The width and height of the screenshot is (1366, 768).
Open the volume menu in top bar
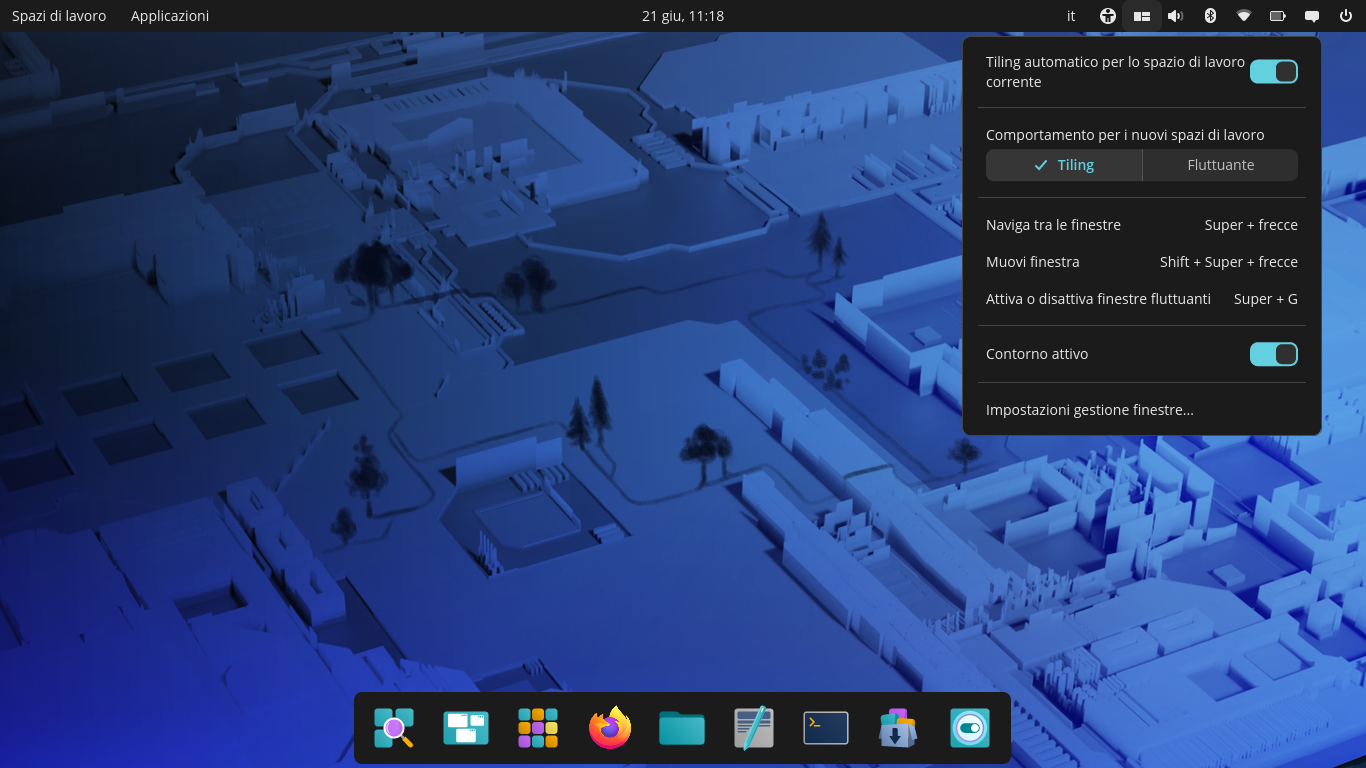1175,16
